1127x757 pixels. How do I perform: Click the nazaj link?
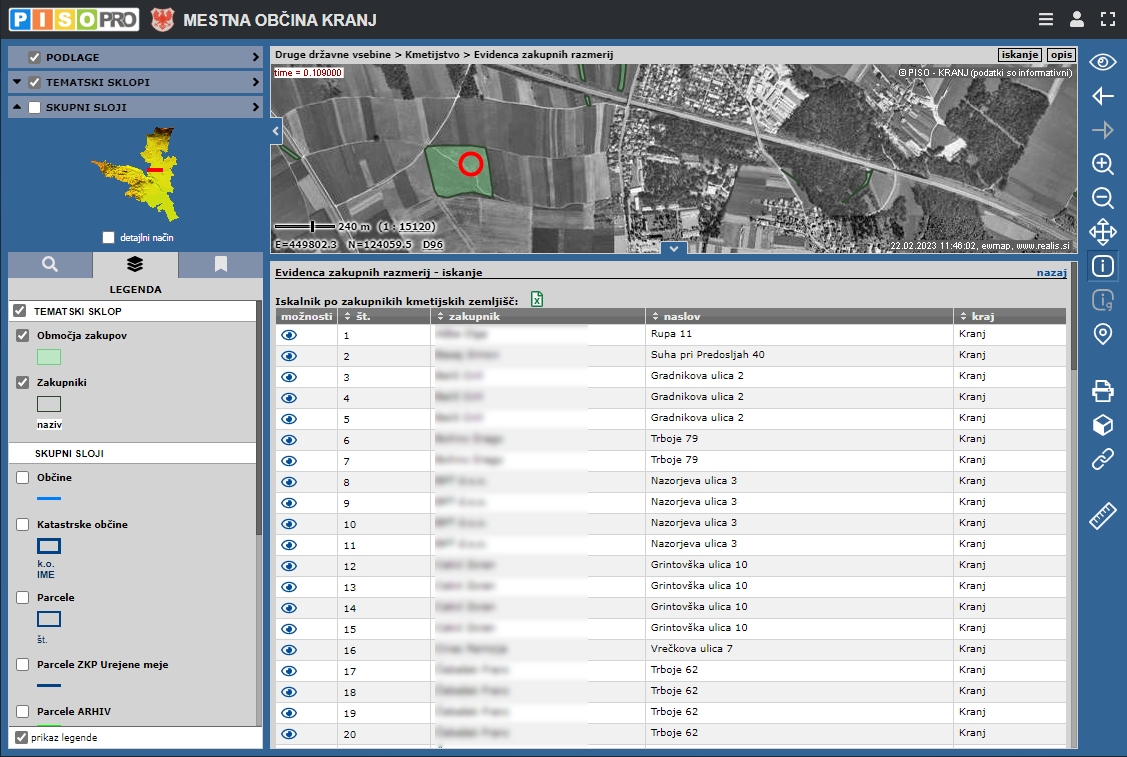pyautogui.click(x=1051, y=272)
